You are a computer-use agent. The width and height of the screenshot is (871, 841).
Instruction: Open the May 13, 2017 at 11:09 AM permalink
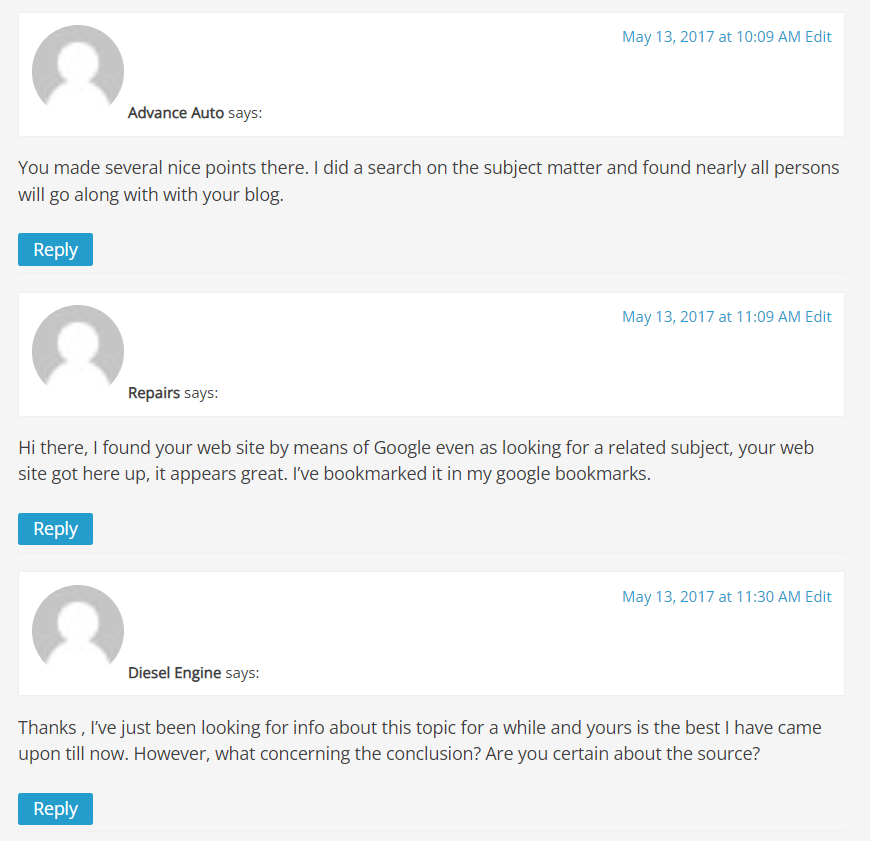711,317
